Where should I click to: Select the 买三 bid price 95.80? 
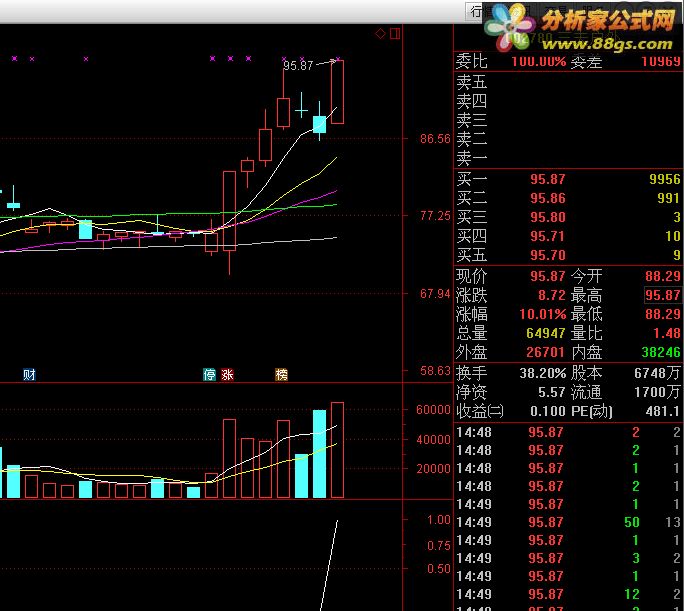click(x=547, y=217)
